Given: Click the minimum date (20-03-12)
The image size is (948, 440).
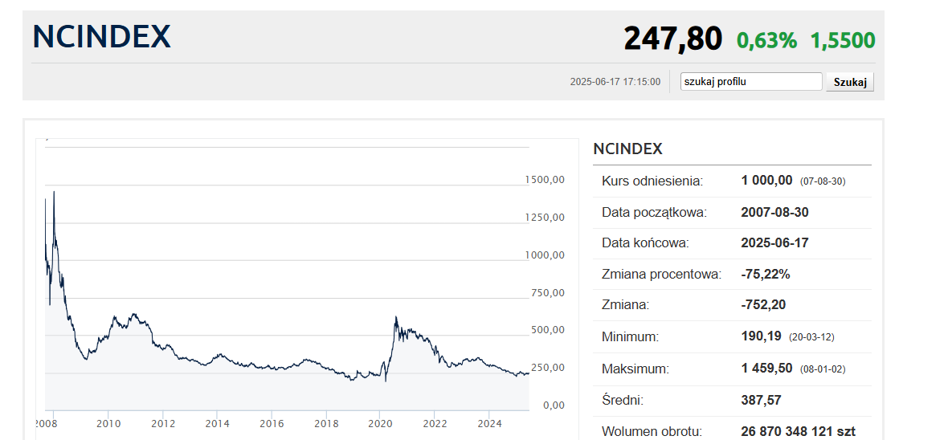Looking at the screenshot, I should coord(811,337).
